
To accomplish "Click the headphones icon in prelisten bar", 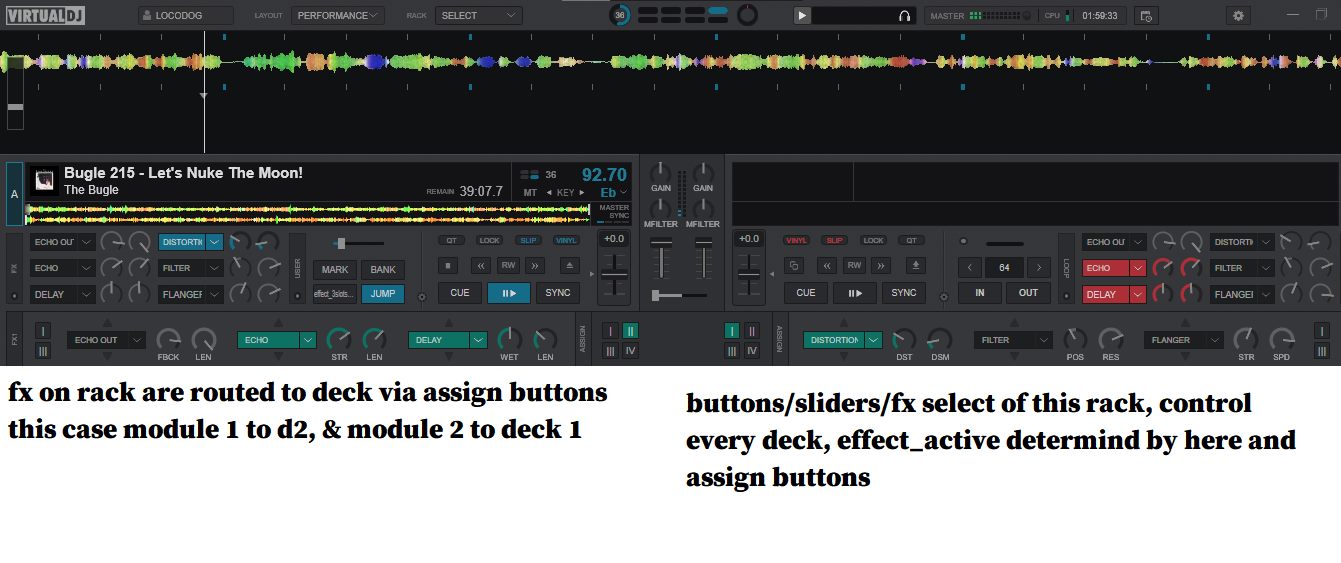I will point(904,15).
